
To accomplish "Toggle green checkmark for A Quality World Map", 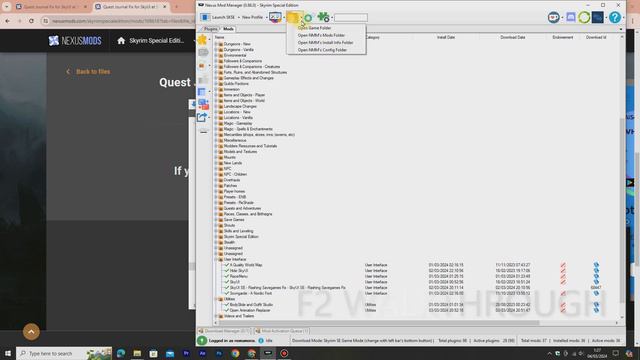I will (x=227, y=265).
